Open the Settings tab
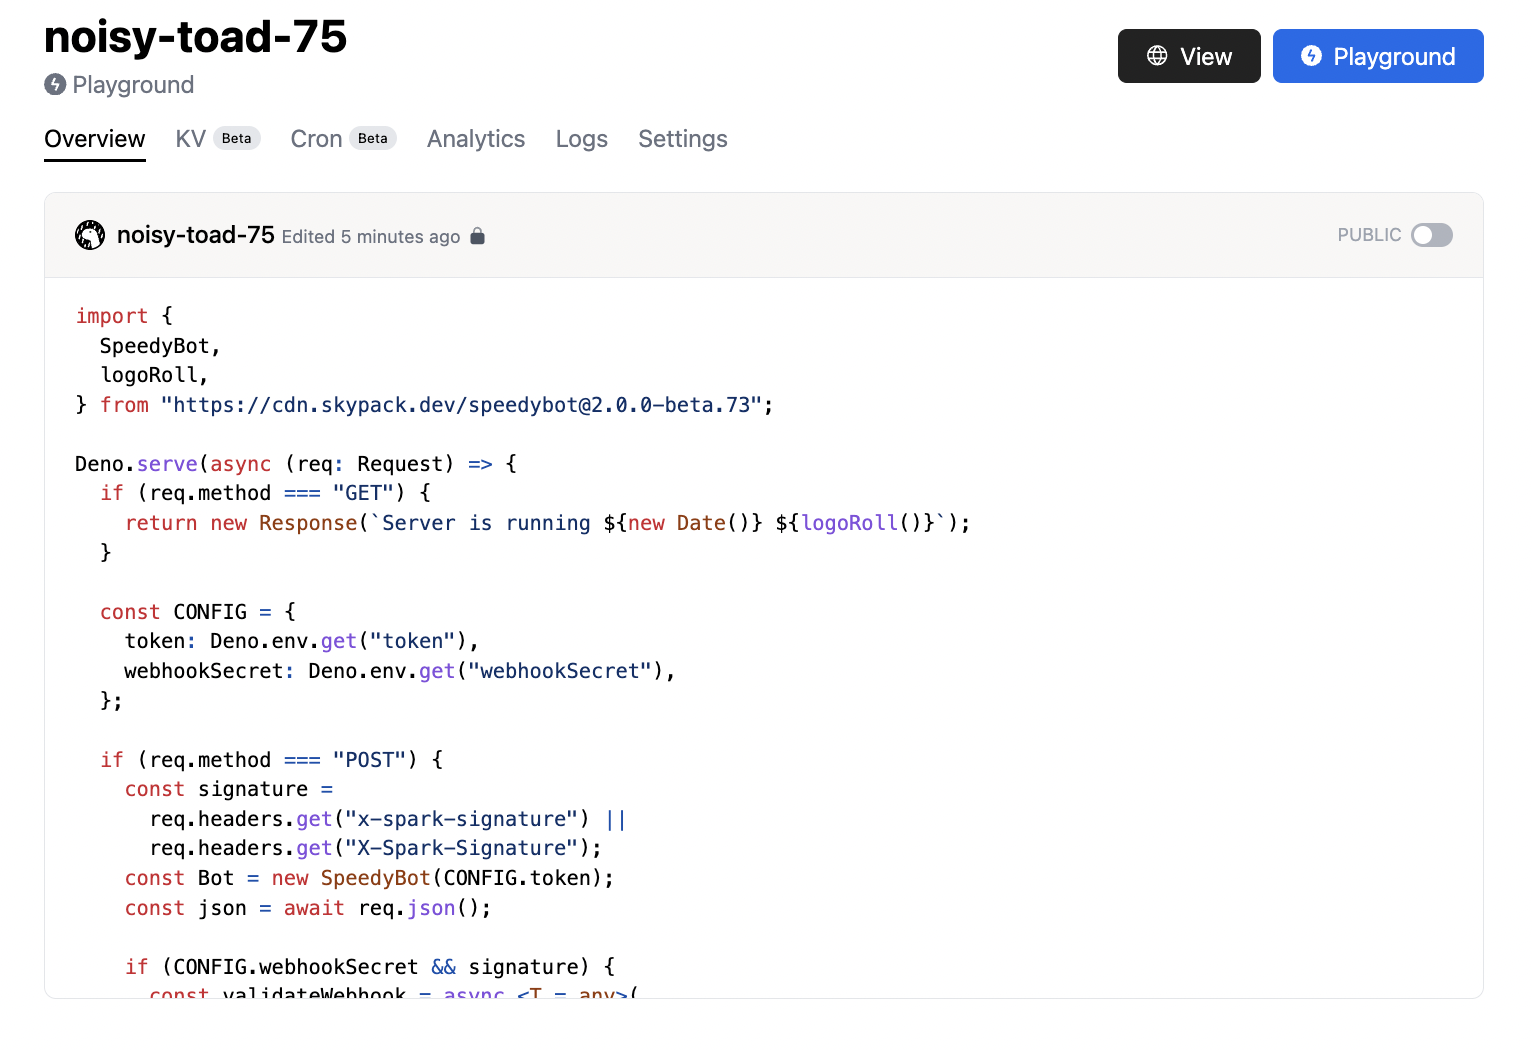Image resolution: width=1532 pixels, height=1050 pixels. [683, 139]
